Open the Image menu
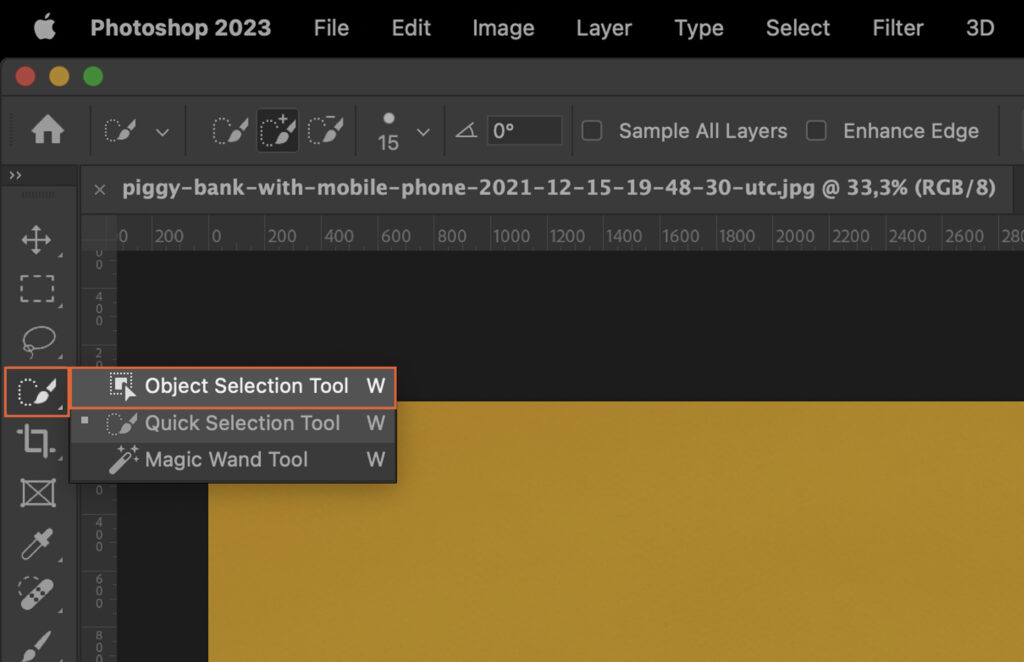 point(502,28)
